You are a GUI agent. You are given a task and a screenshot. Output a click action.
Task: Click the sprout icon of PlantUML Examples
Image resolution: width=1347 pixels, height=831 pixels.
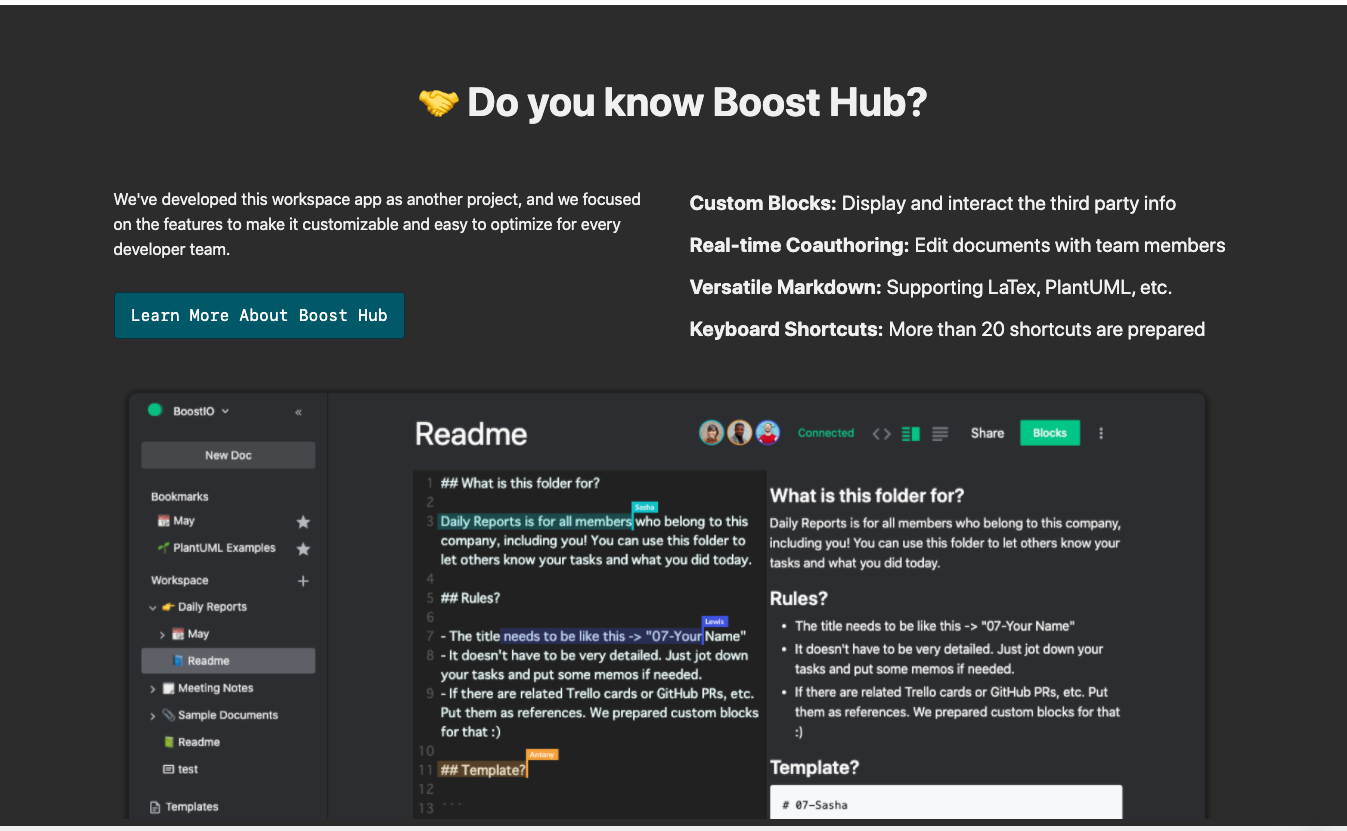pyautogui.click(x=163, y=548)
